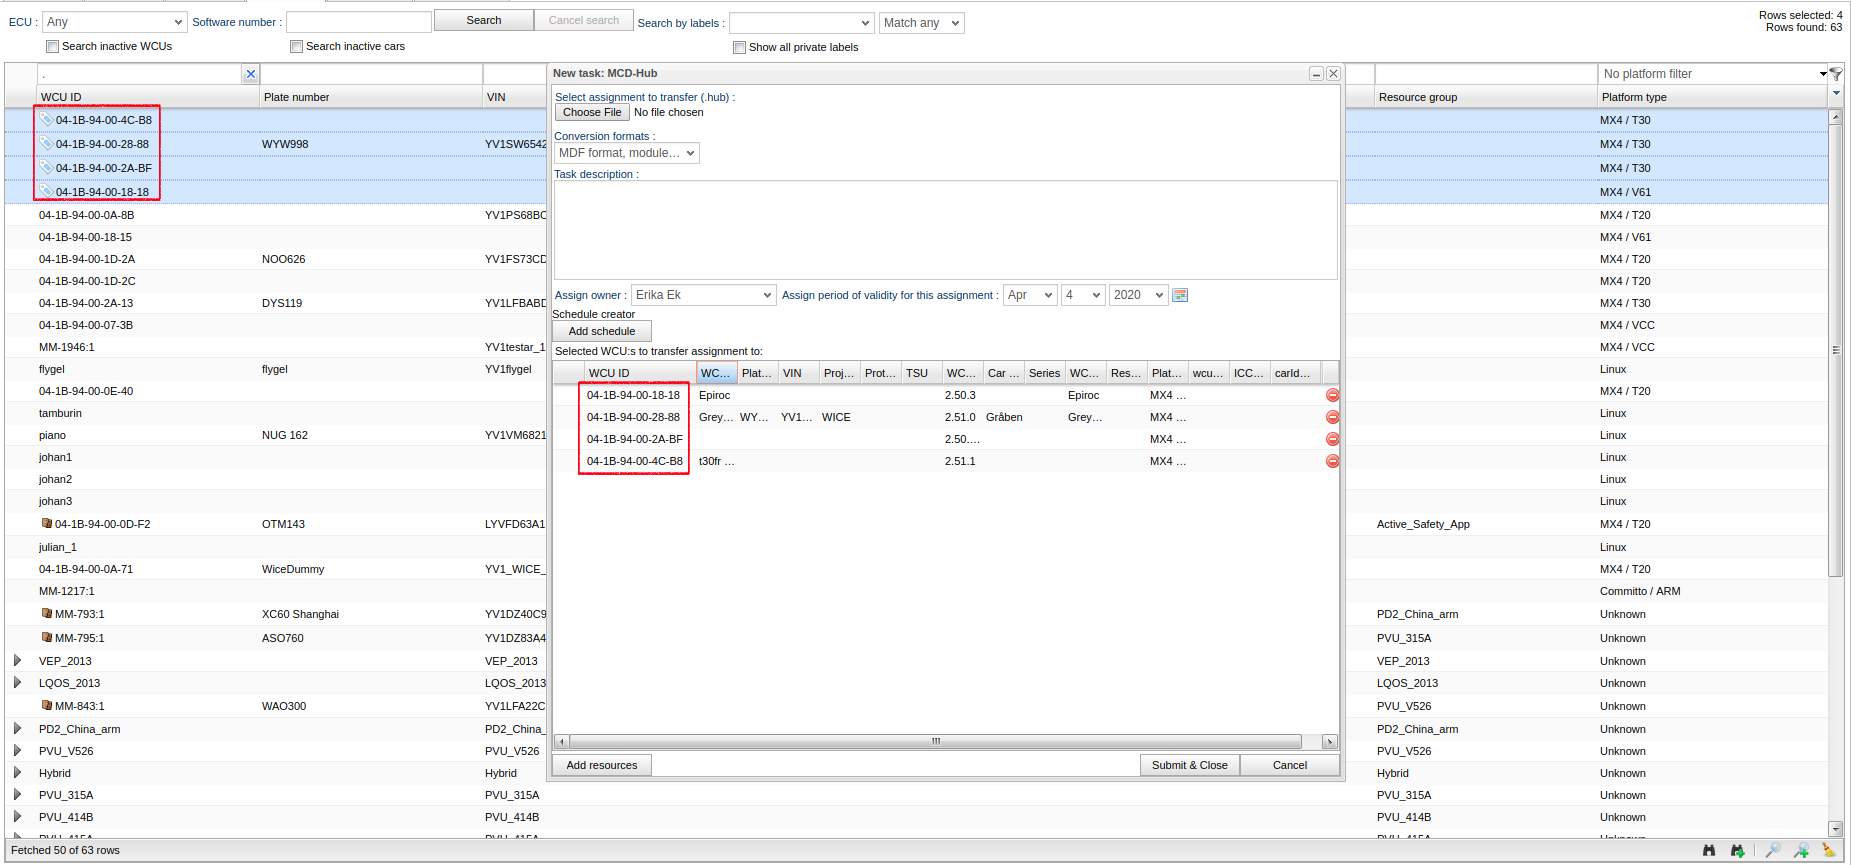Image resolution: width=1851 pixels, height=865 pixels.
Task: Sort by Platform type column header
Action: coord(1634,97)
